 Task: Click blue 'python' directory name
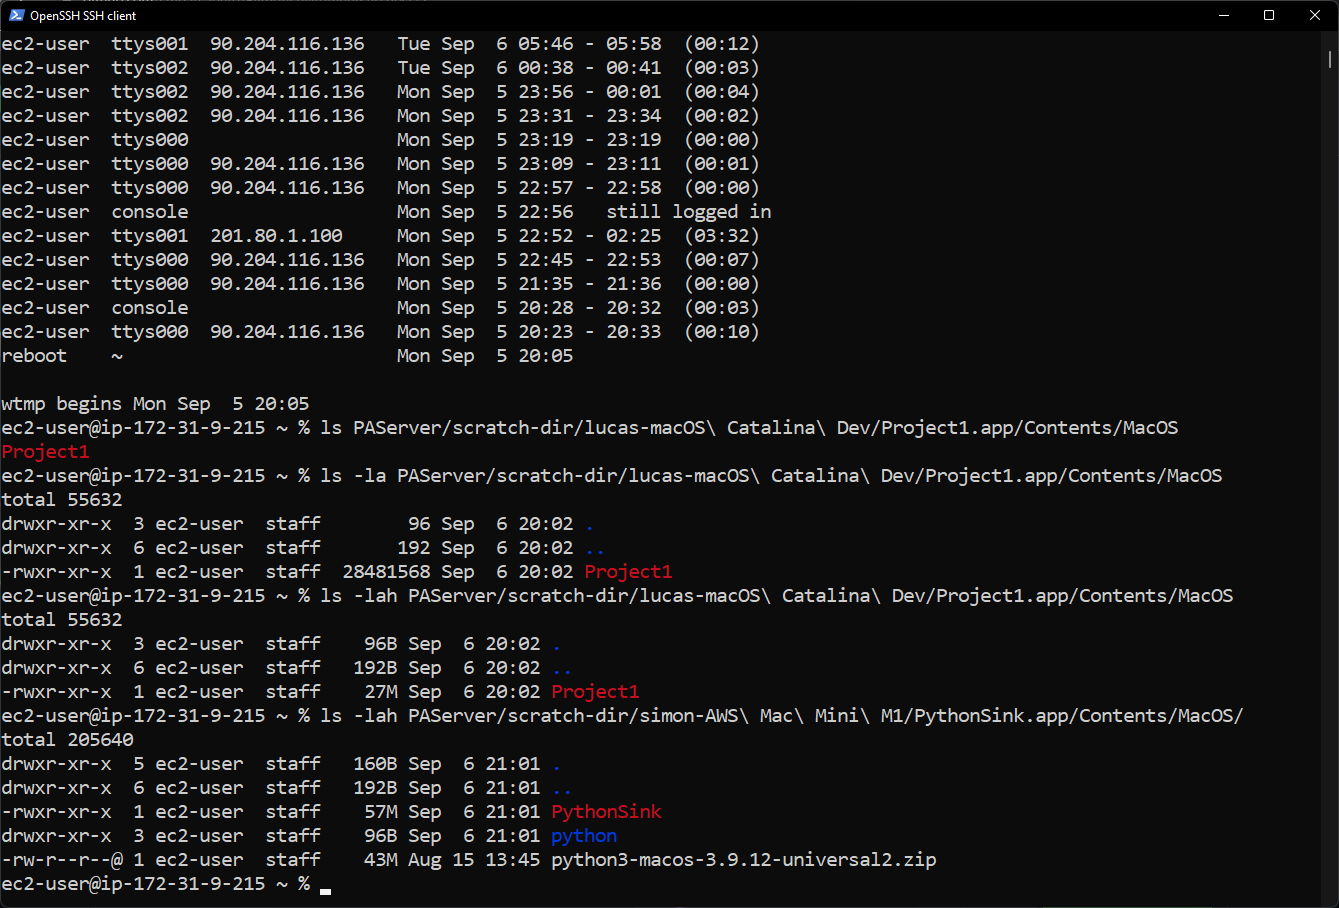point(584,836)
